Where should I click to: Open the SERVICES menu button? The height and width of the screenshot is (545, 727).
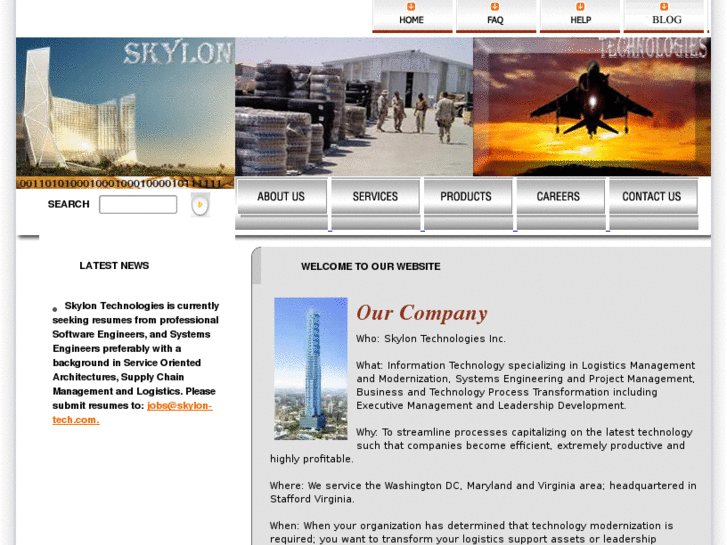(375, 197)
